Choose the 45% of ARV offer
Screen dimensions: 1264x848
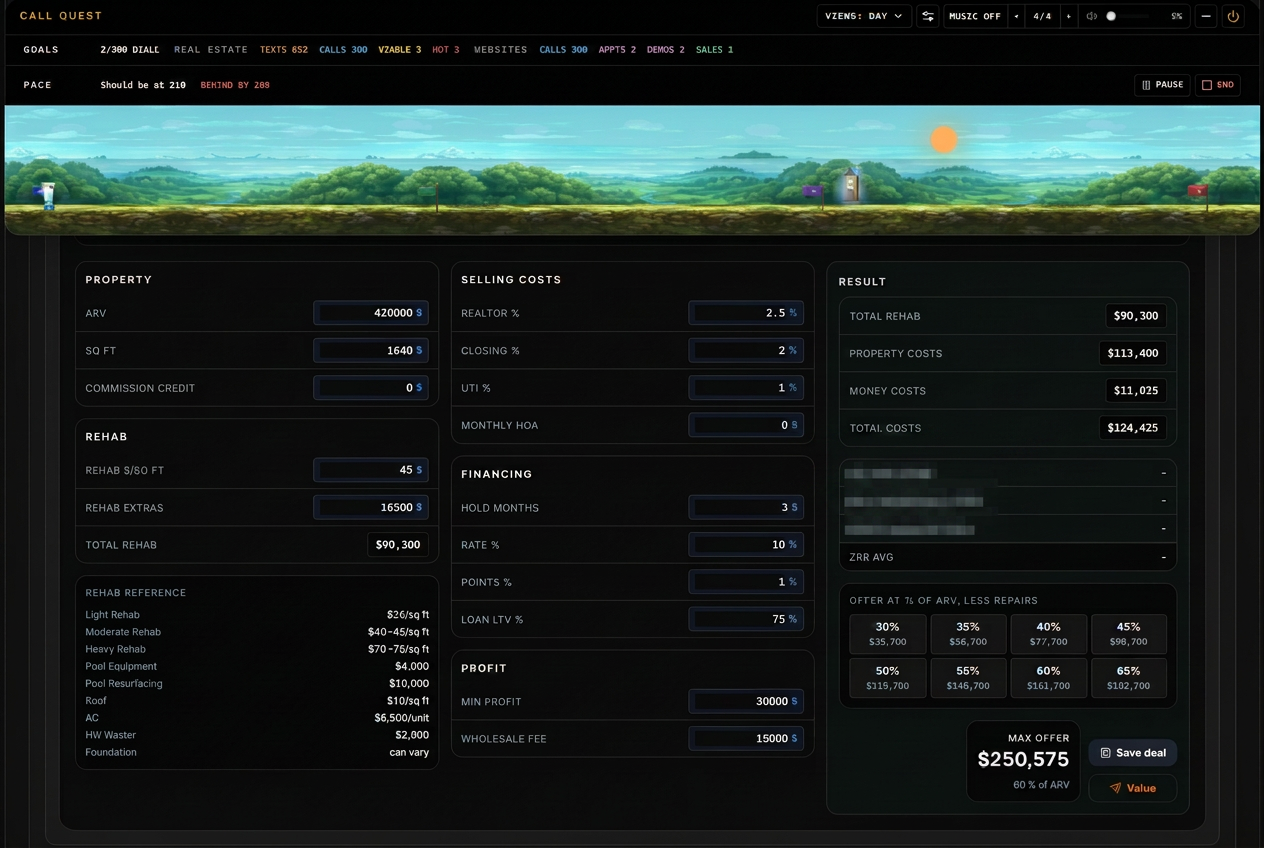tap(1129, 634)
